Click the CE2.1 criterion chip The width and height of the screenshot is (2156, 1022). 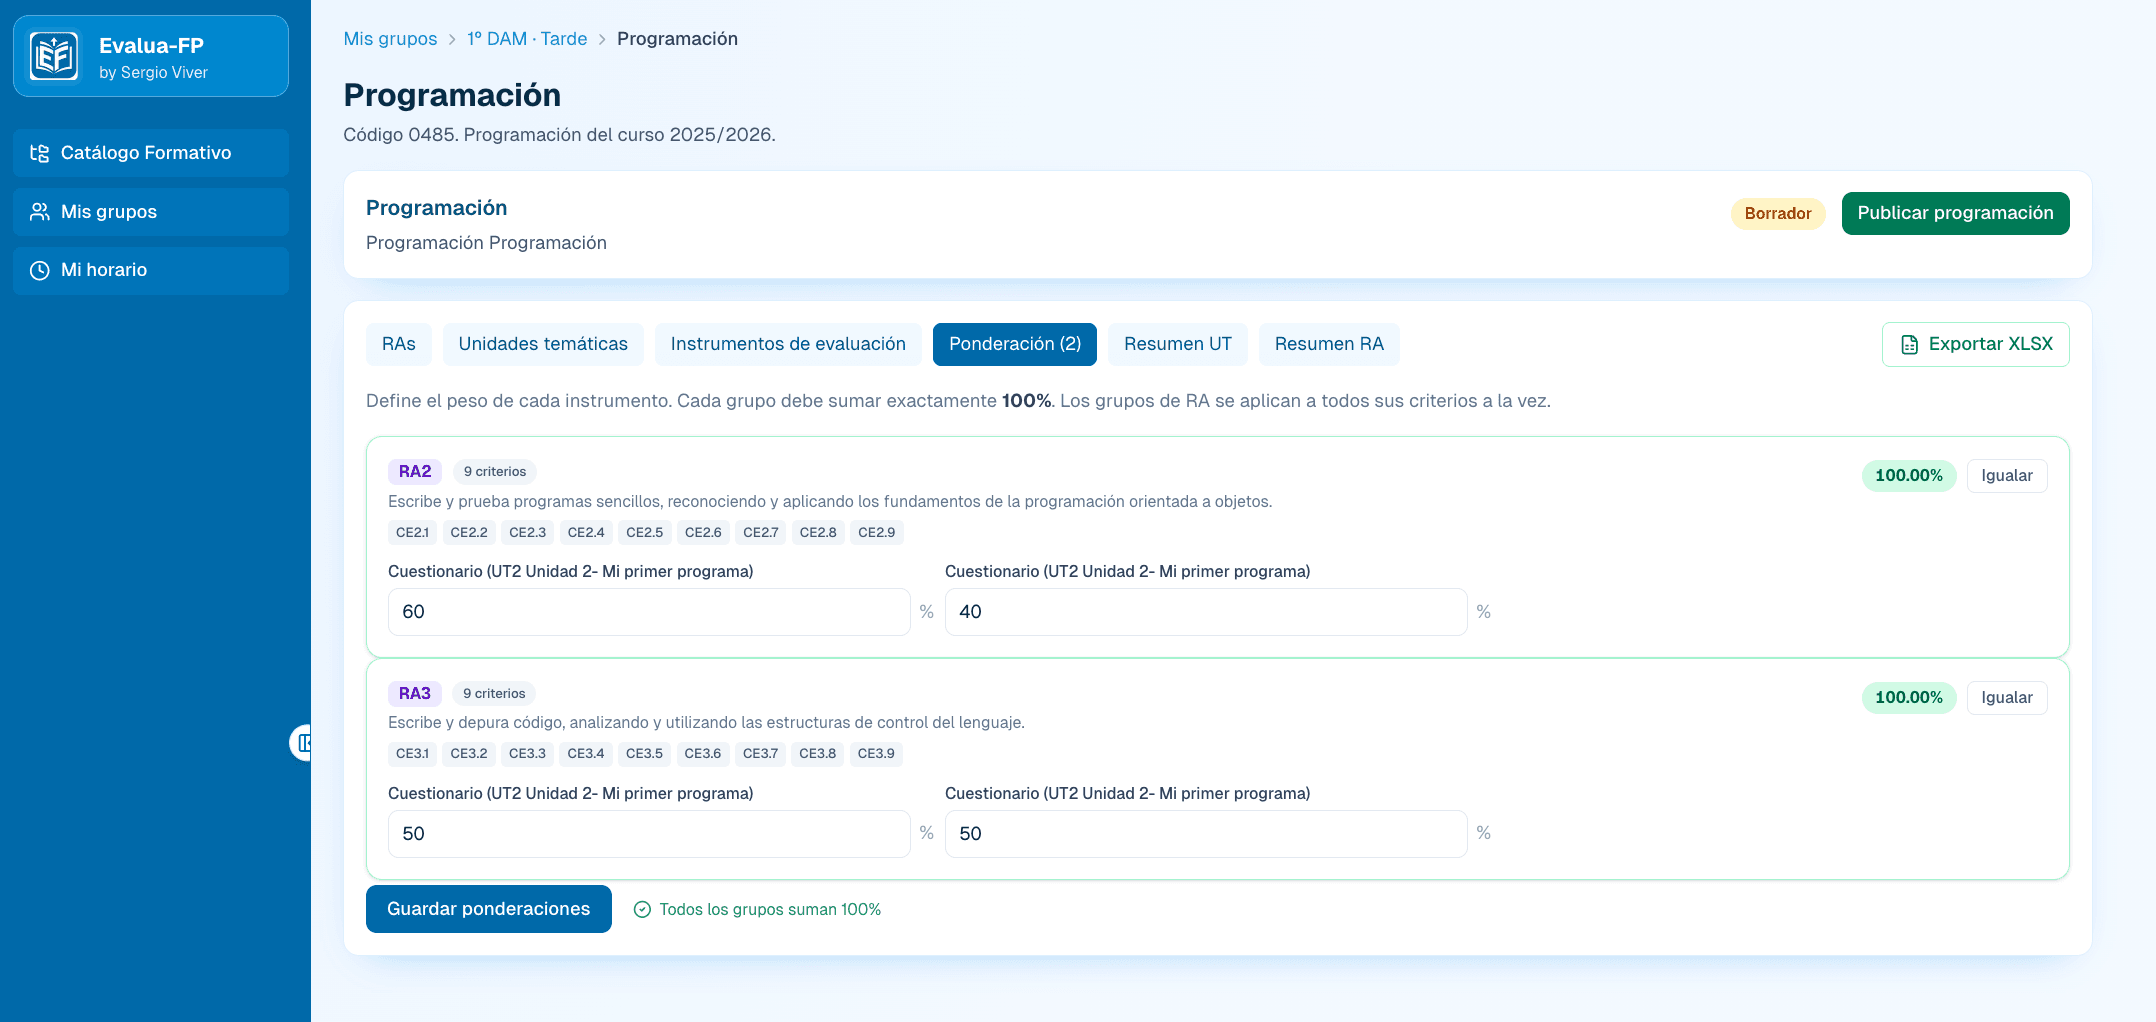click(x=412, y=533)
